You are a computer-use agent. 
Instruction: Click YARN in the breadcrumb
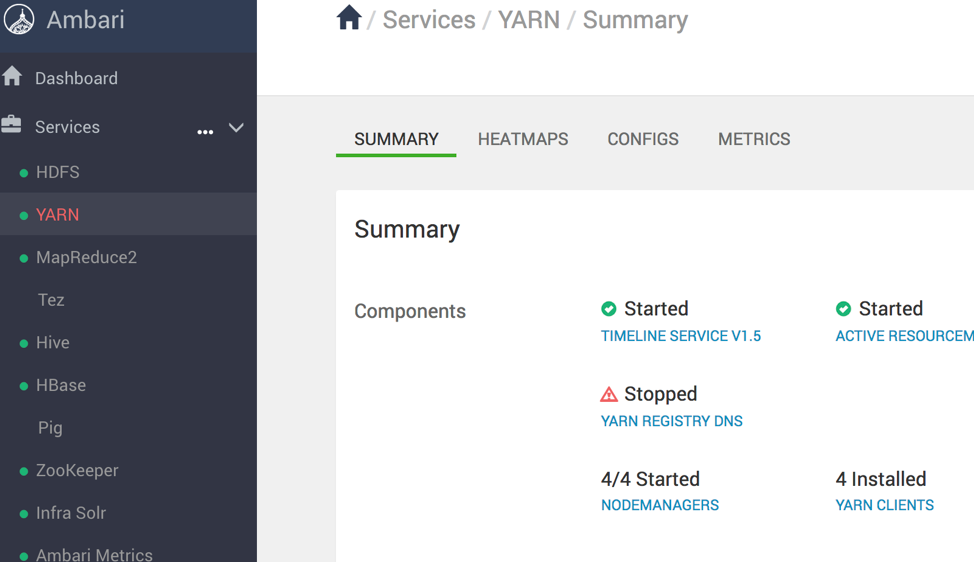point(529,20)
